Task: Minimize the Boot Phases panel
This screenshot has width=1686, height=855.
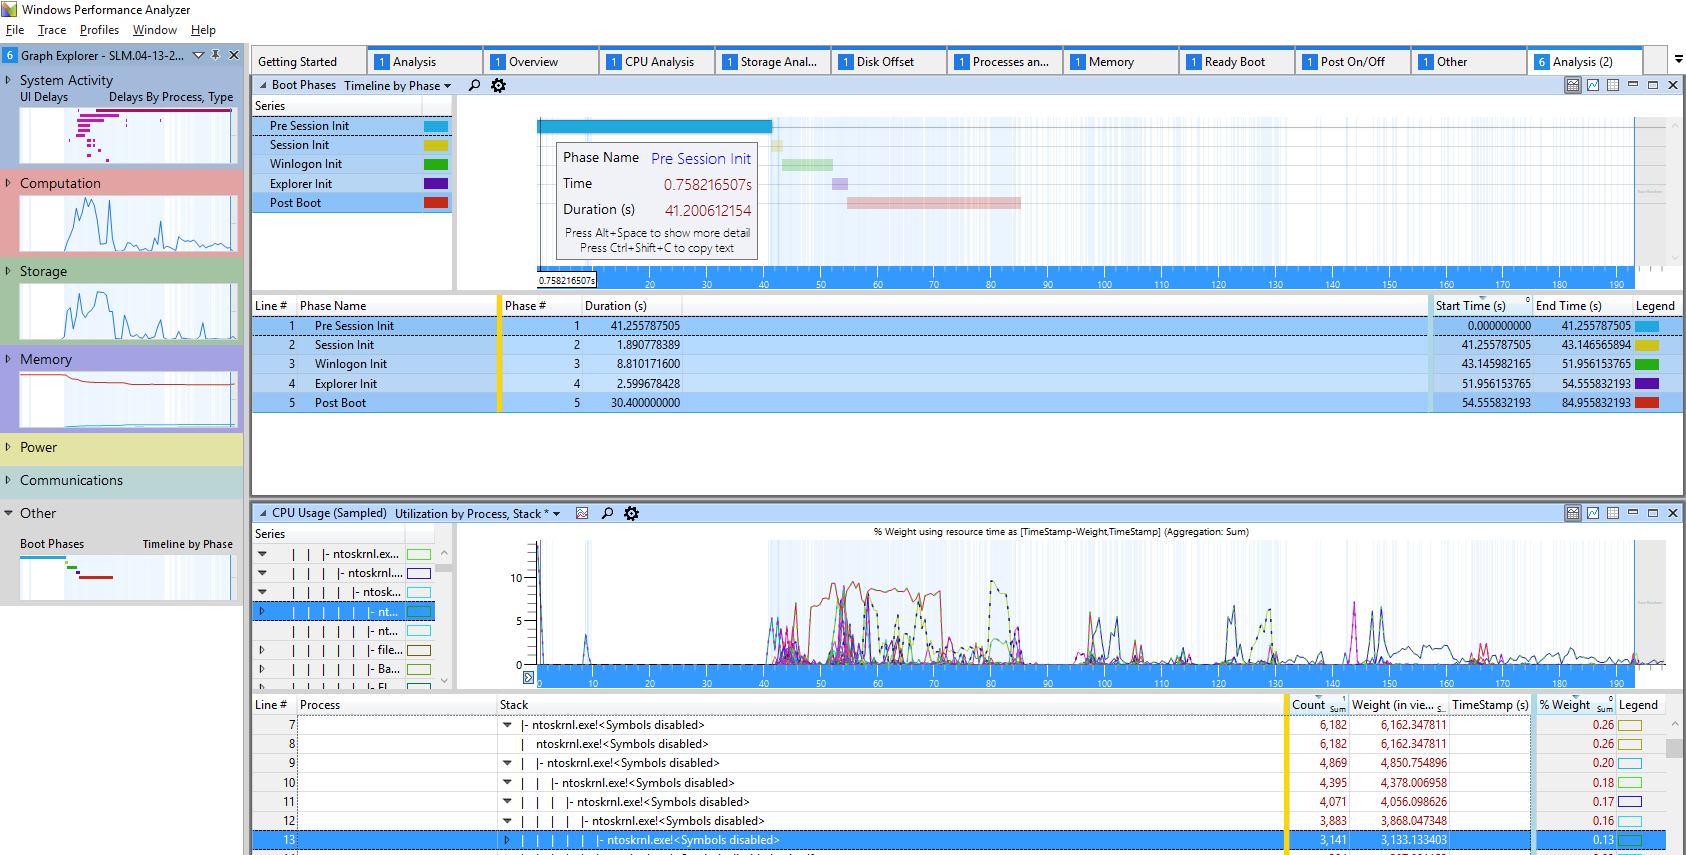Action: [x=1633, y=86]
